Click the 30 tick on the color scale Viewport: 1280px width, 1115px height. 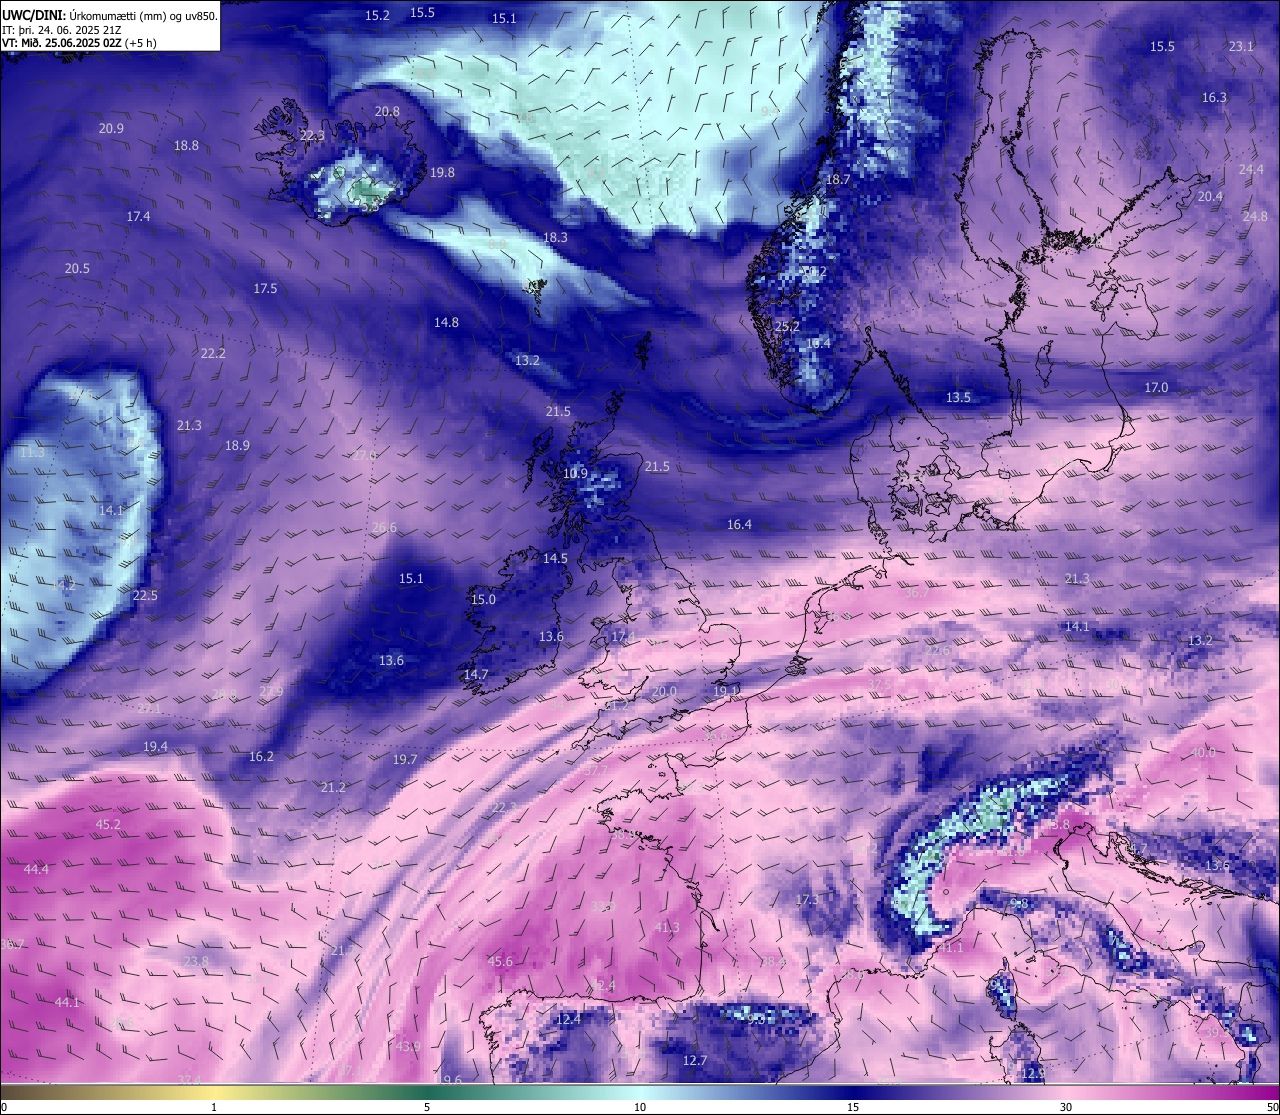coord(1066,1107)
